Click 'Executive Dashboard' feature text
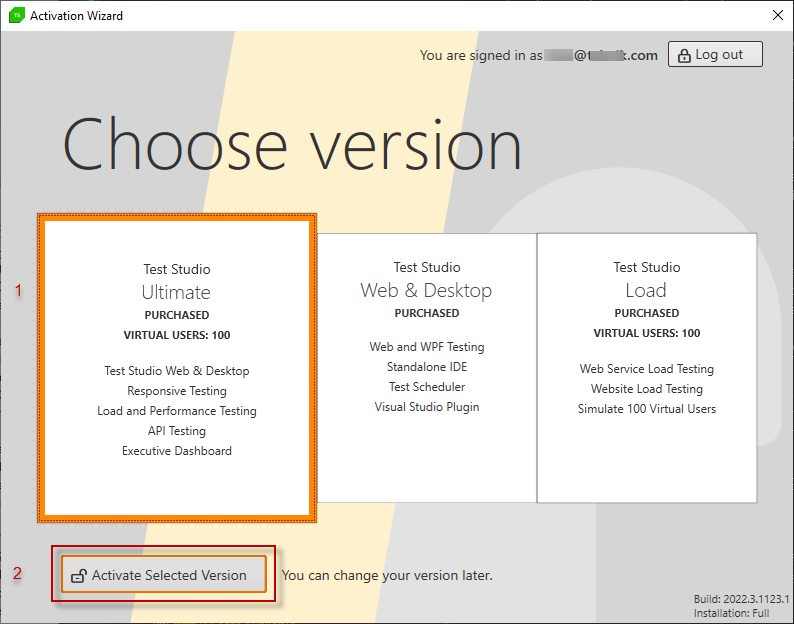 (177, 451)
